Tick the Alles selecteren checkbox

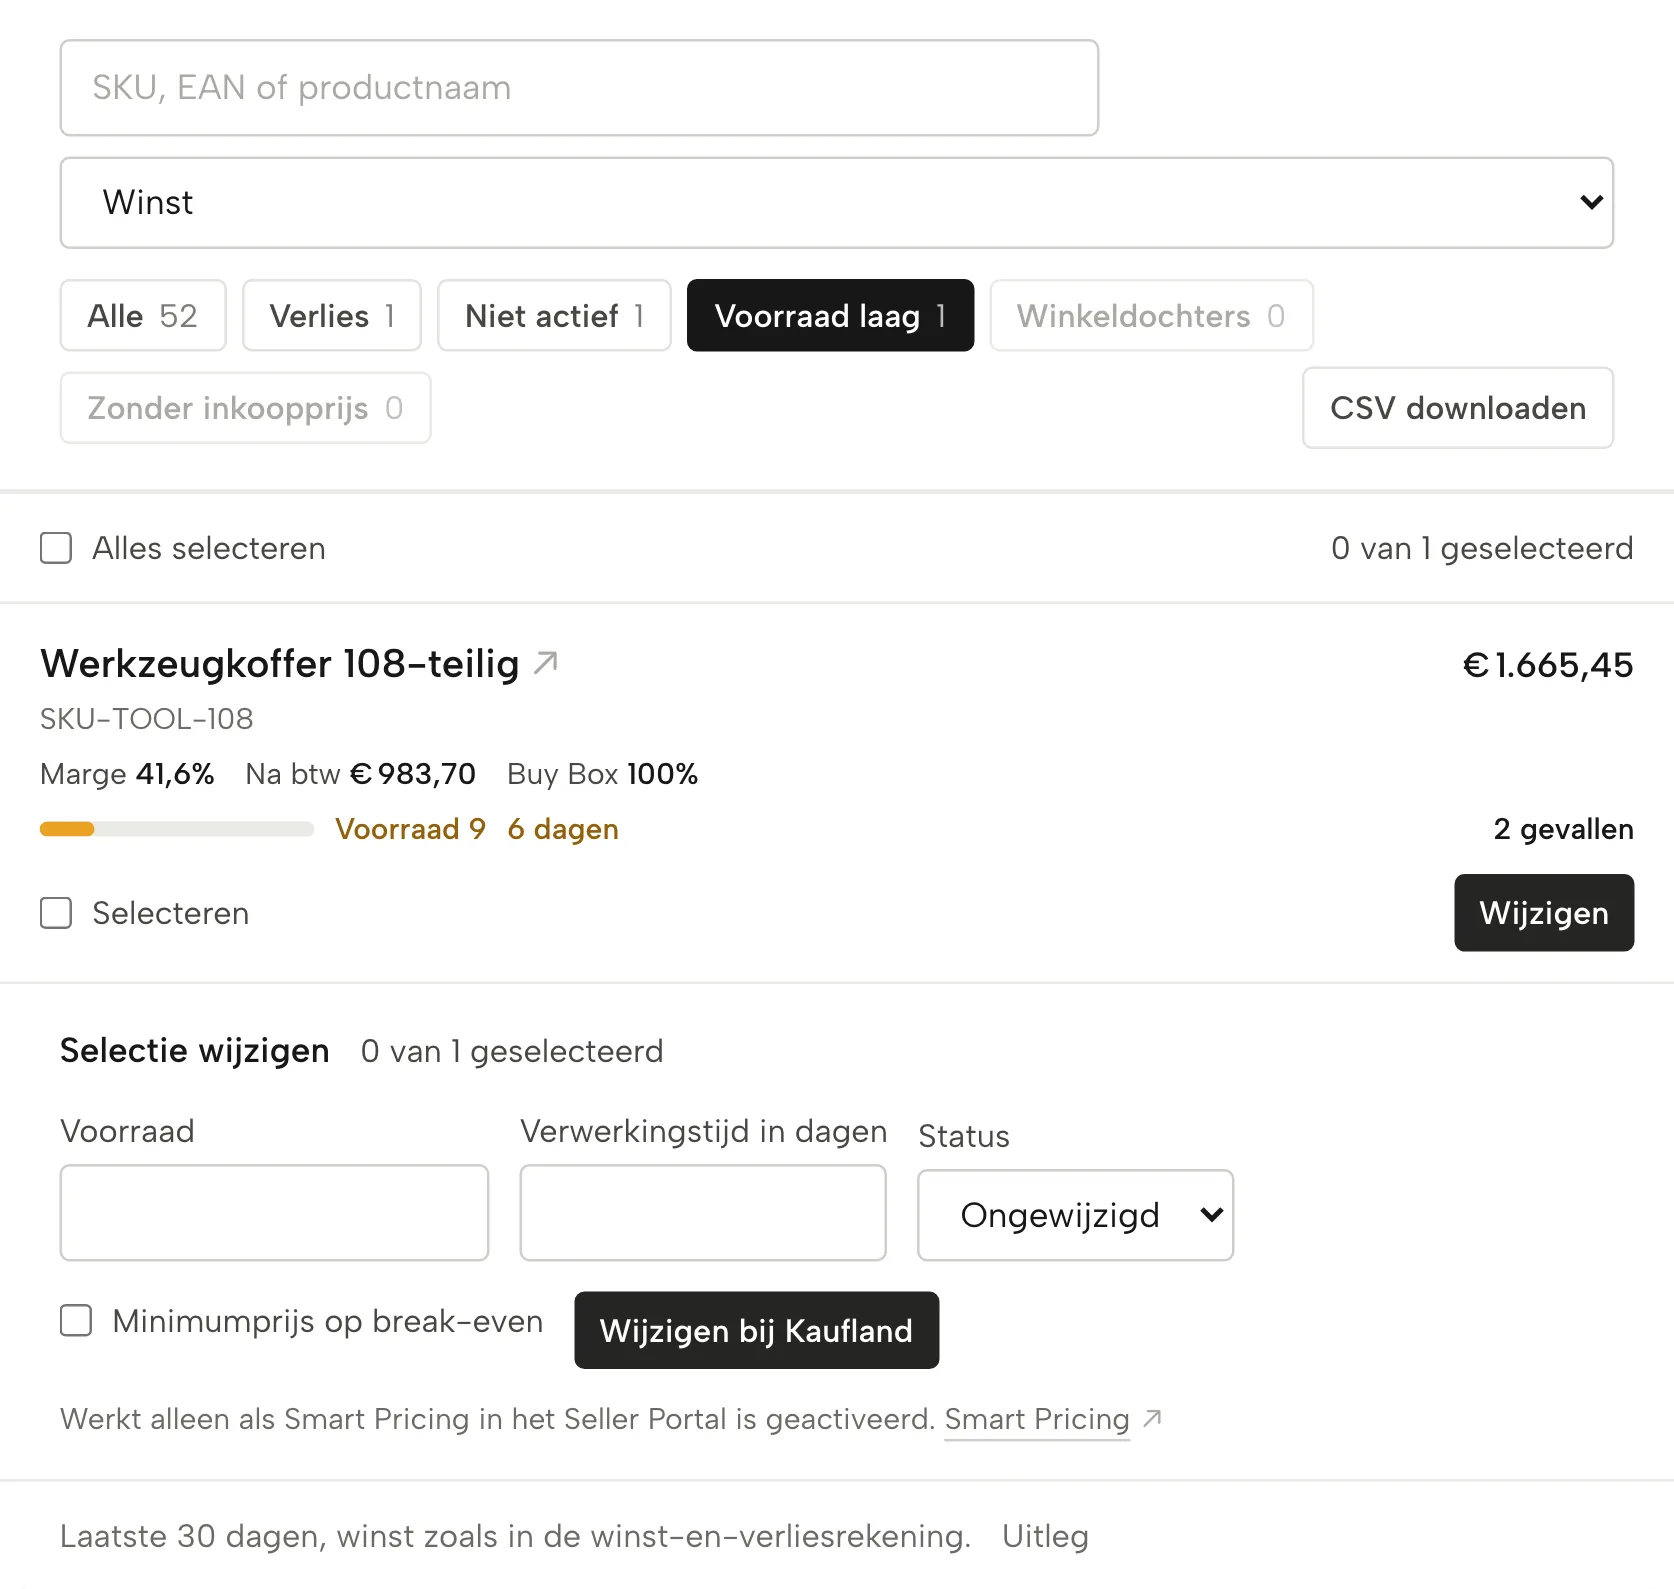[56, 548]
